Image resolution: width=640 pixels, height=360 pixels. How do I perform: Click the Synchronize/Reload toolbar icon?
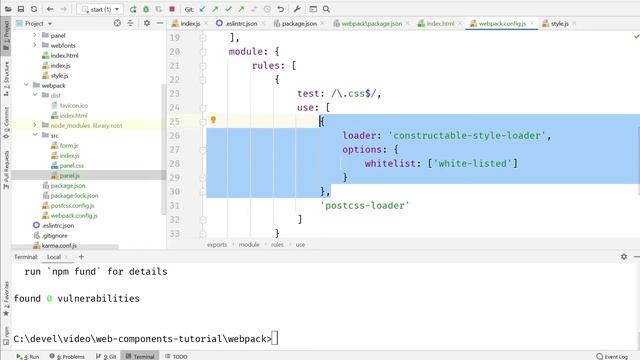(x=34, y=9)
